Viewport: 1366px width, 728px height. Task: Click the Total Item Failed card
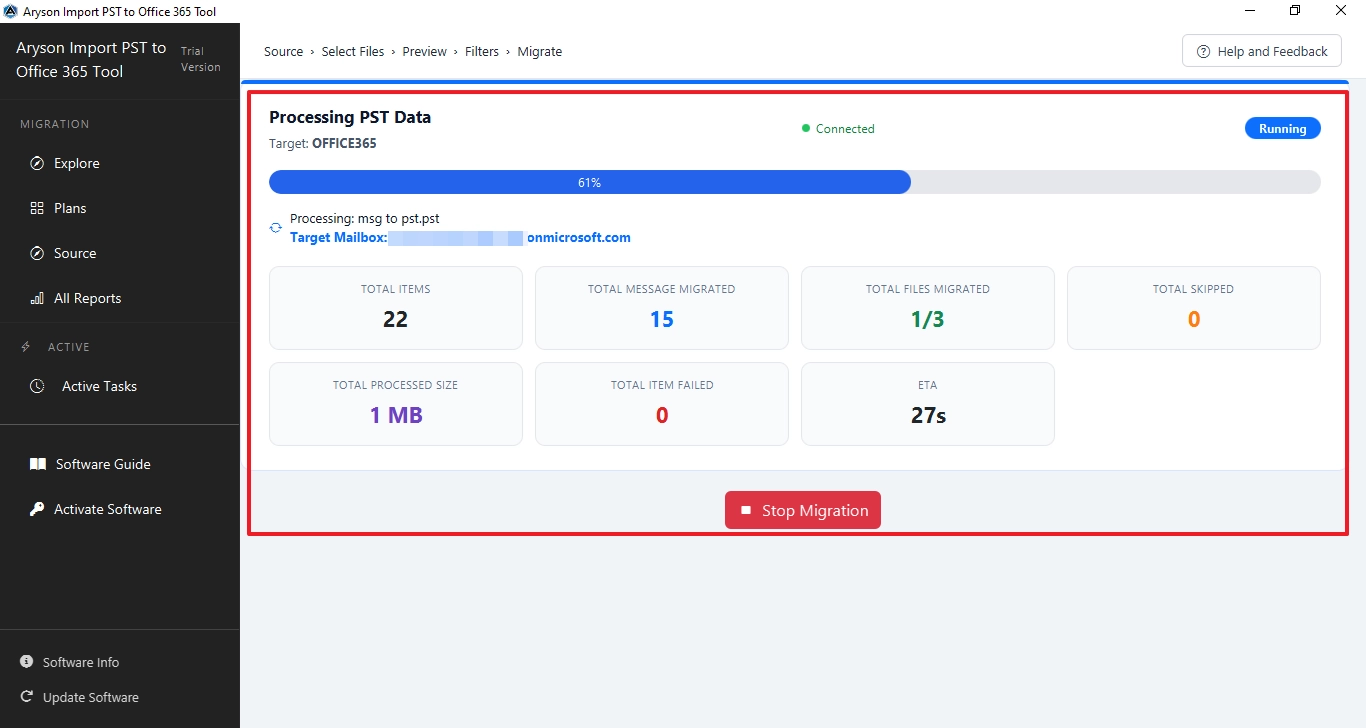pos(662,404)
